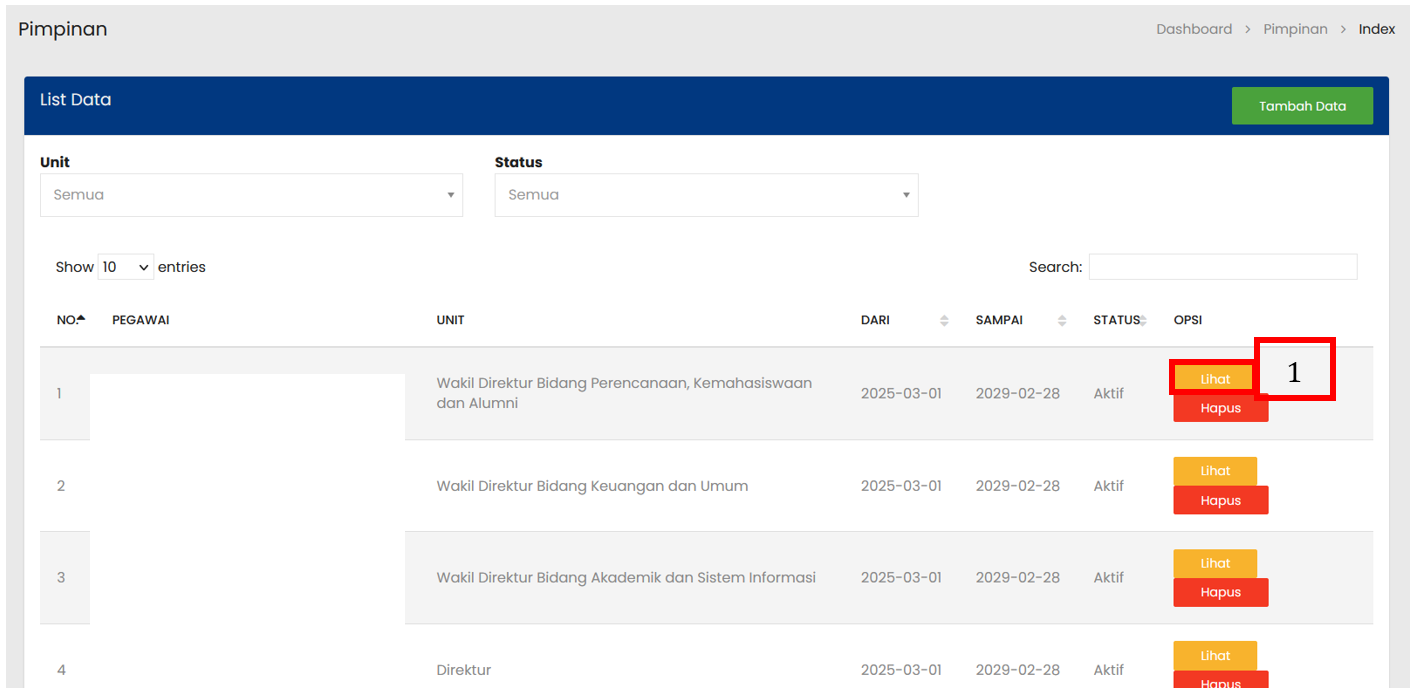
Task: Open the Status filter dropdown
Action: [x=706, y=195]
